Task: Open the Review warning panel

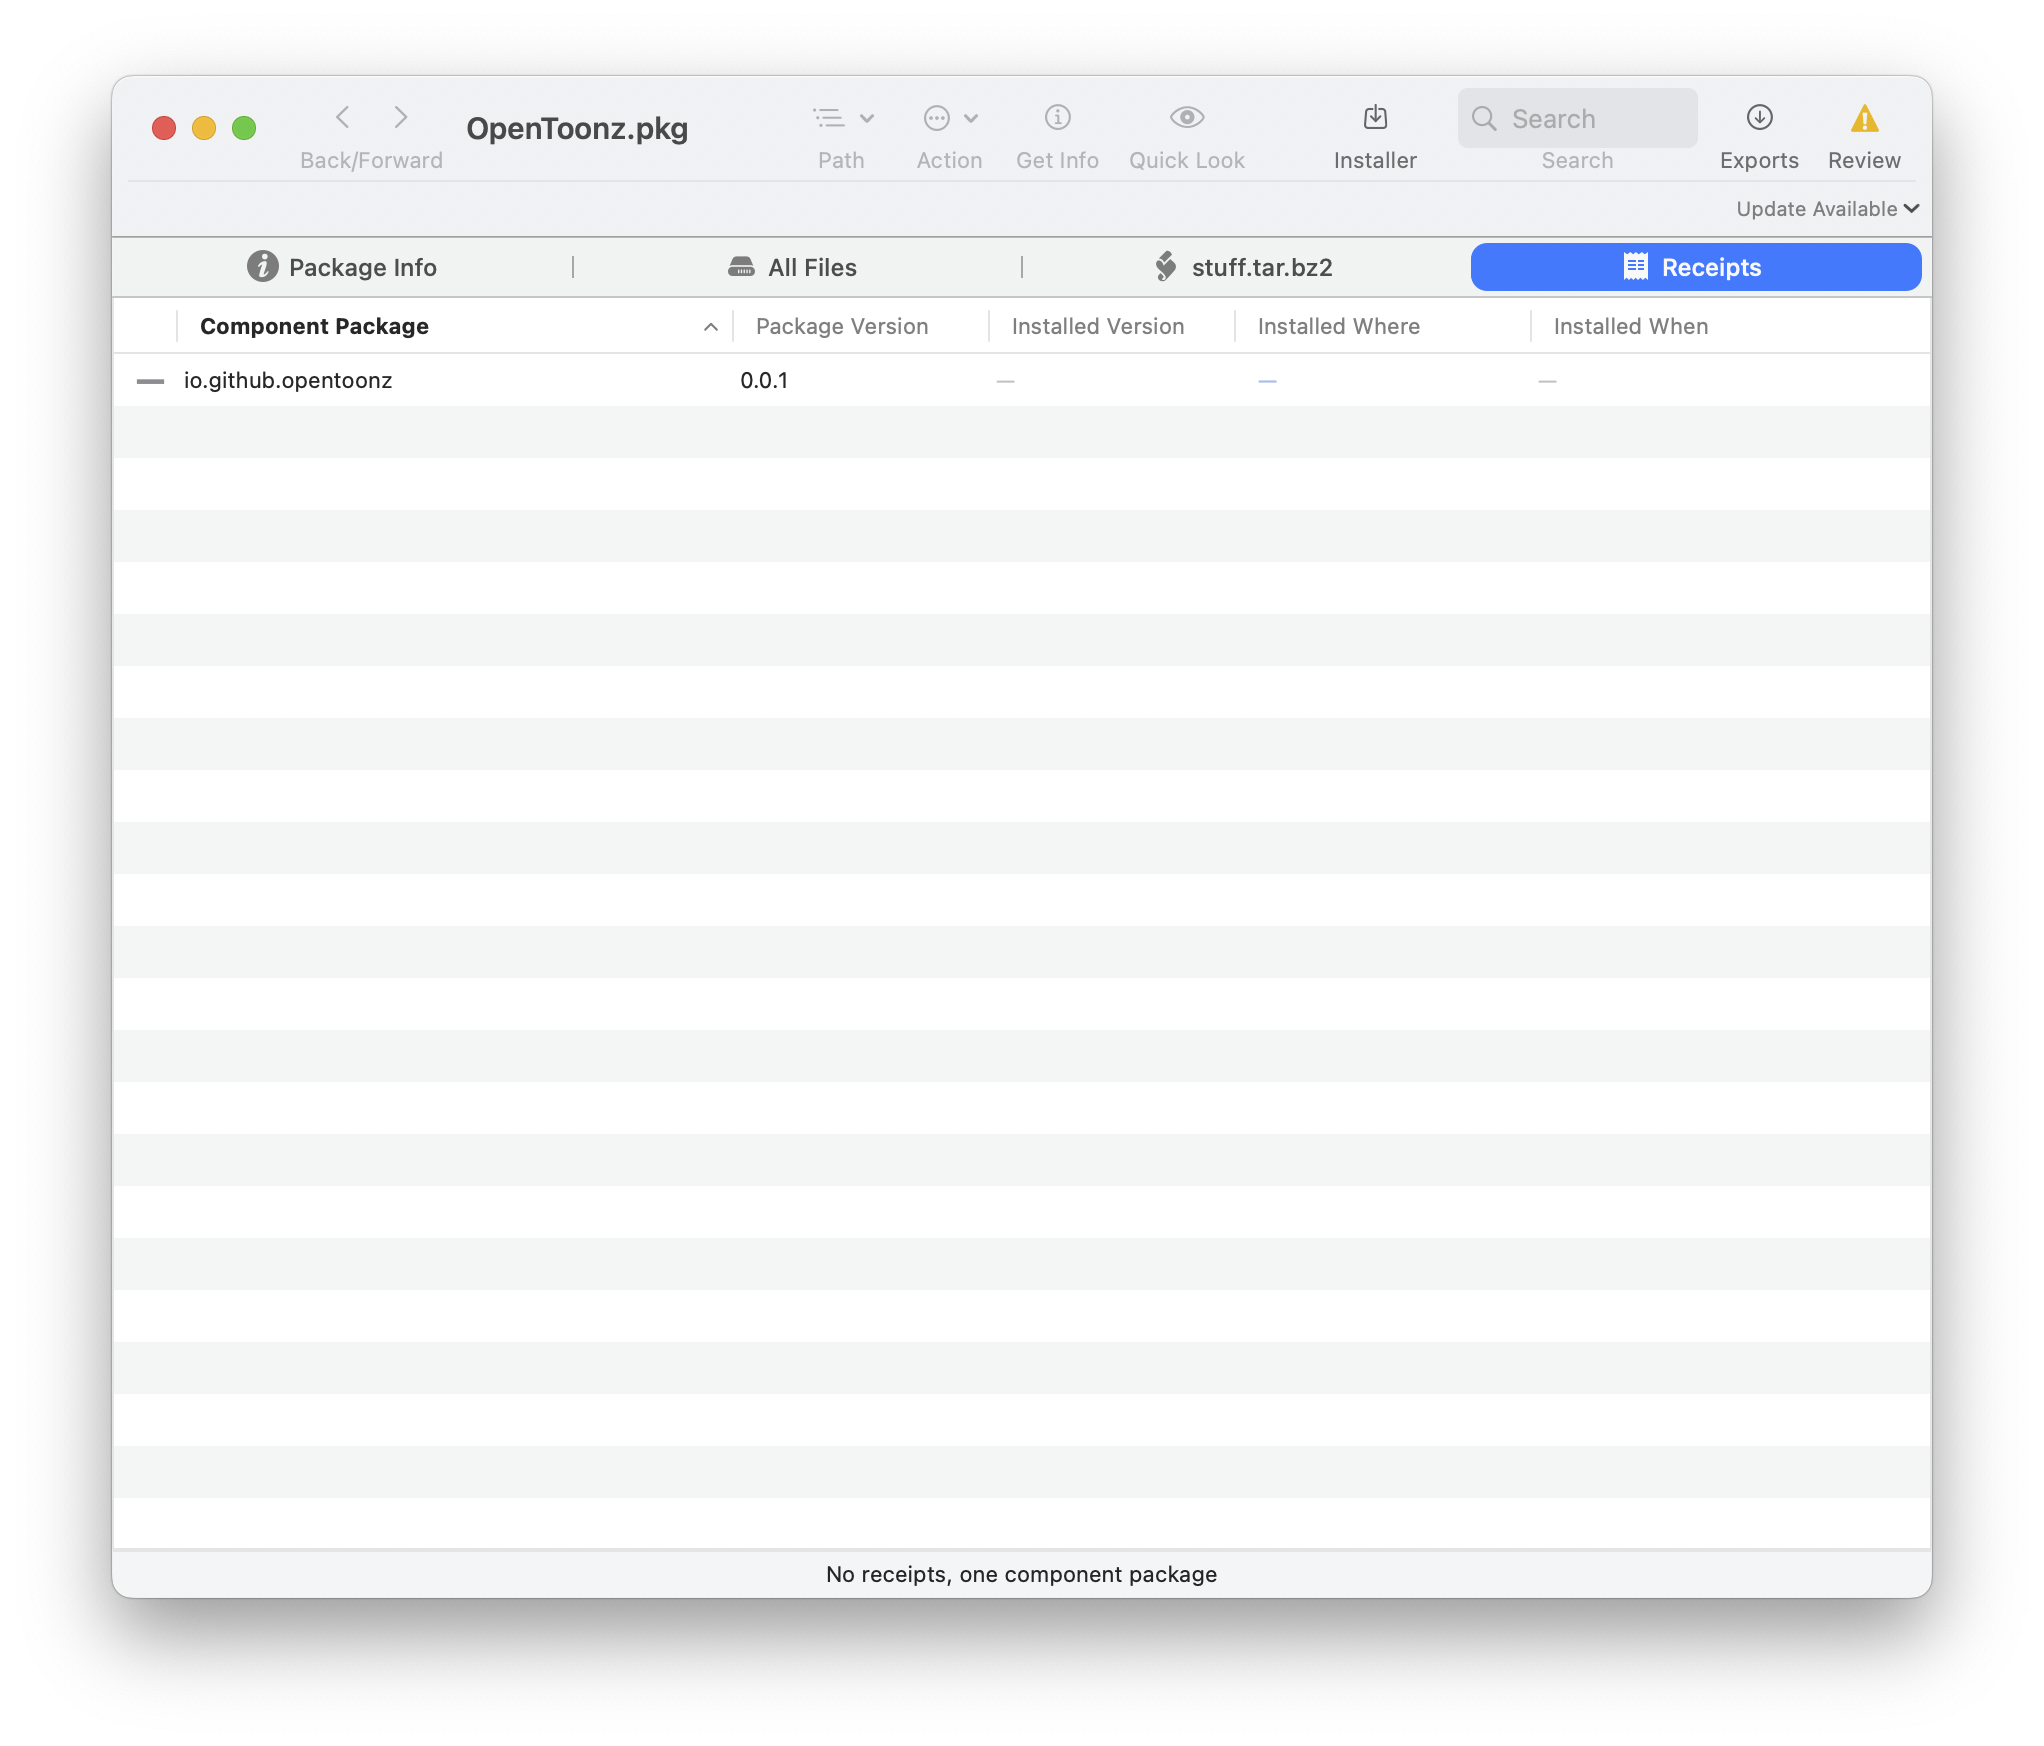Action: (1863, 118)
